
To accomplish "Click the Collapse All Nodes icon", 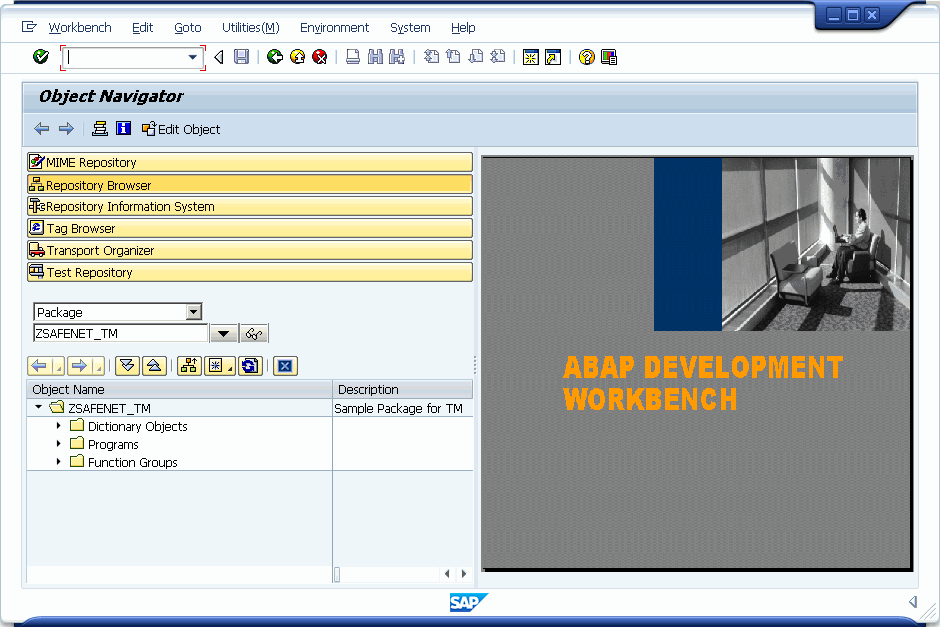I will point(154,366).
